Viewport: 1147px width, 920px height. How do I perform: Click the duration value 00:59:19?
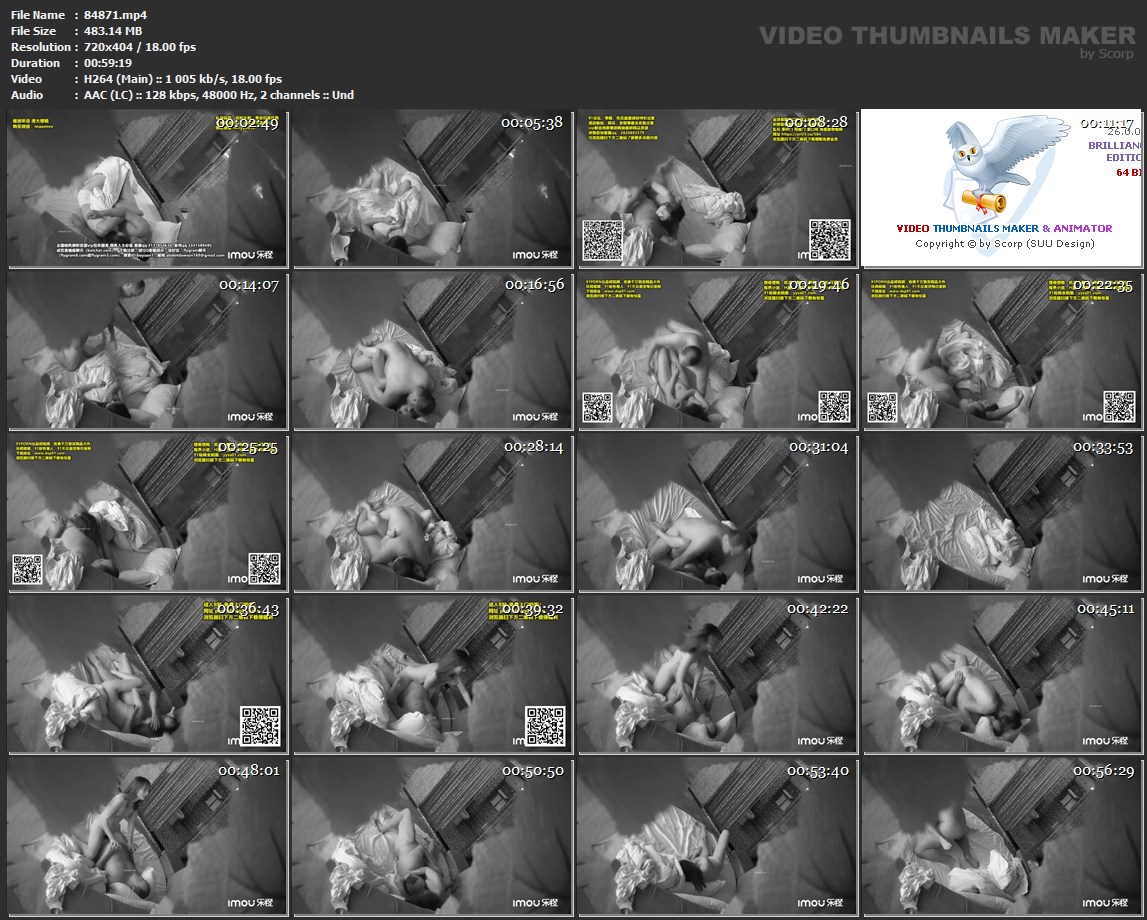108,63
